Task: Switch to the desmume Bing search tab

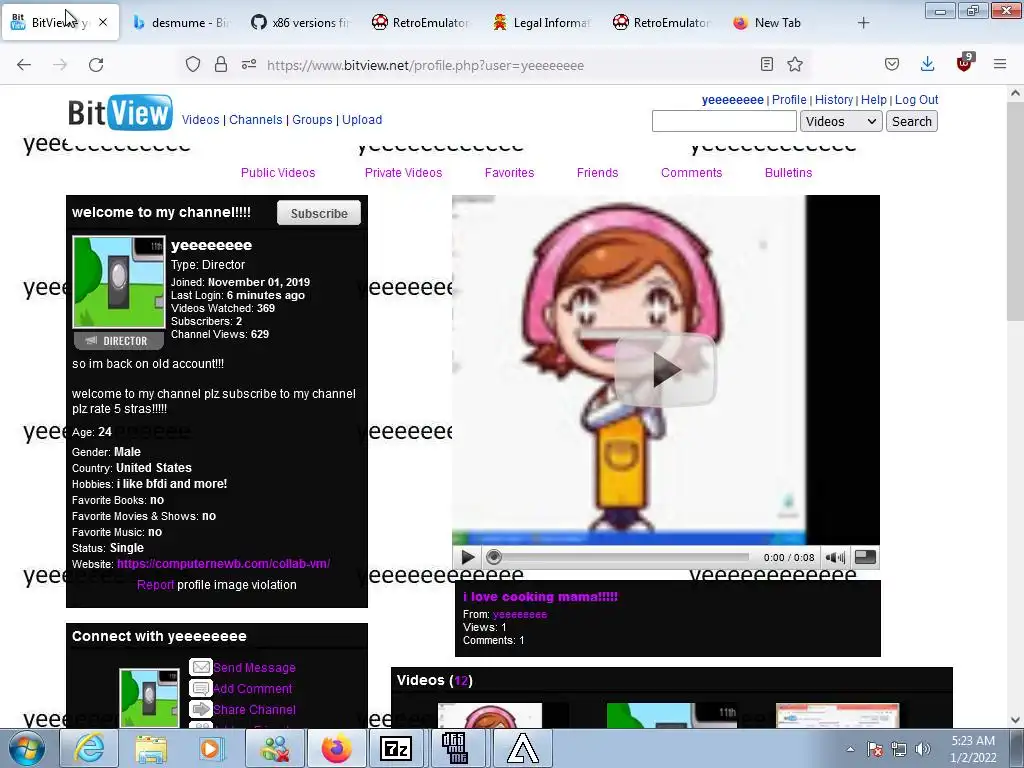Action: [x=181, y=23]
